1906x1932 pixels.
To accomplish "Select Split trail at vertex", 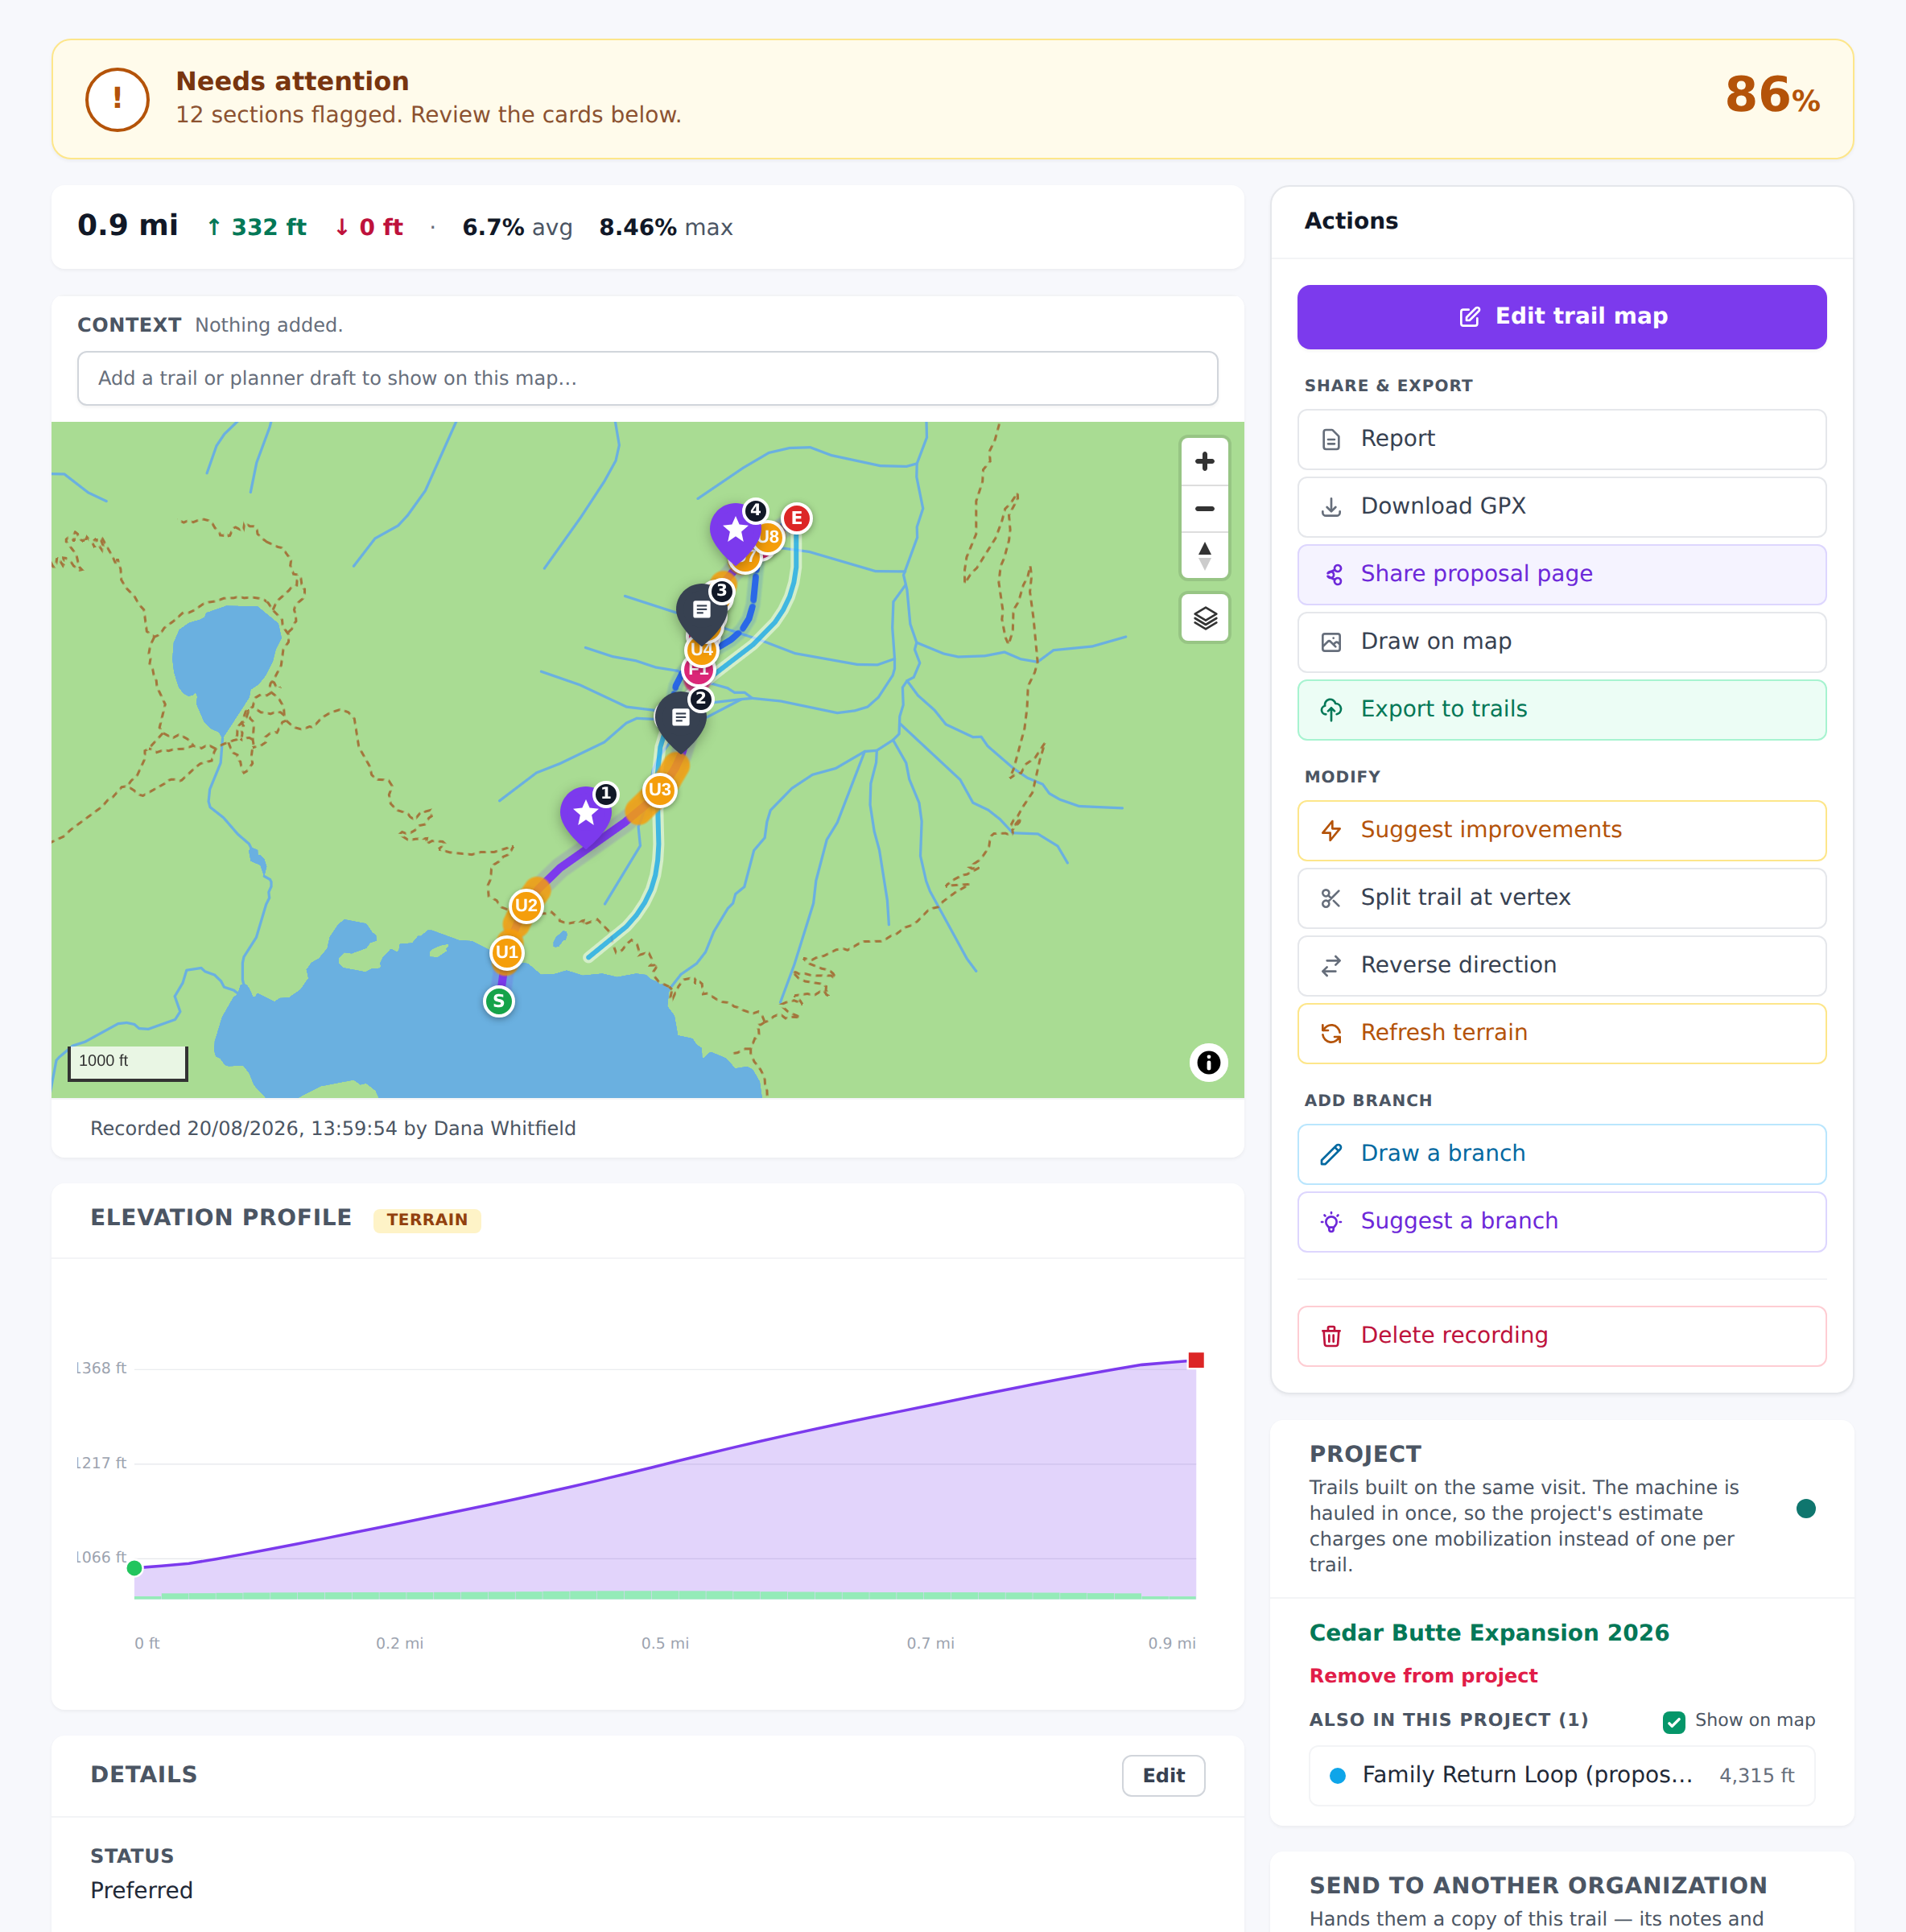I will [x=1561, y=898].
